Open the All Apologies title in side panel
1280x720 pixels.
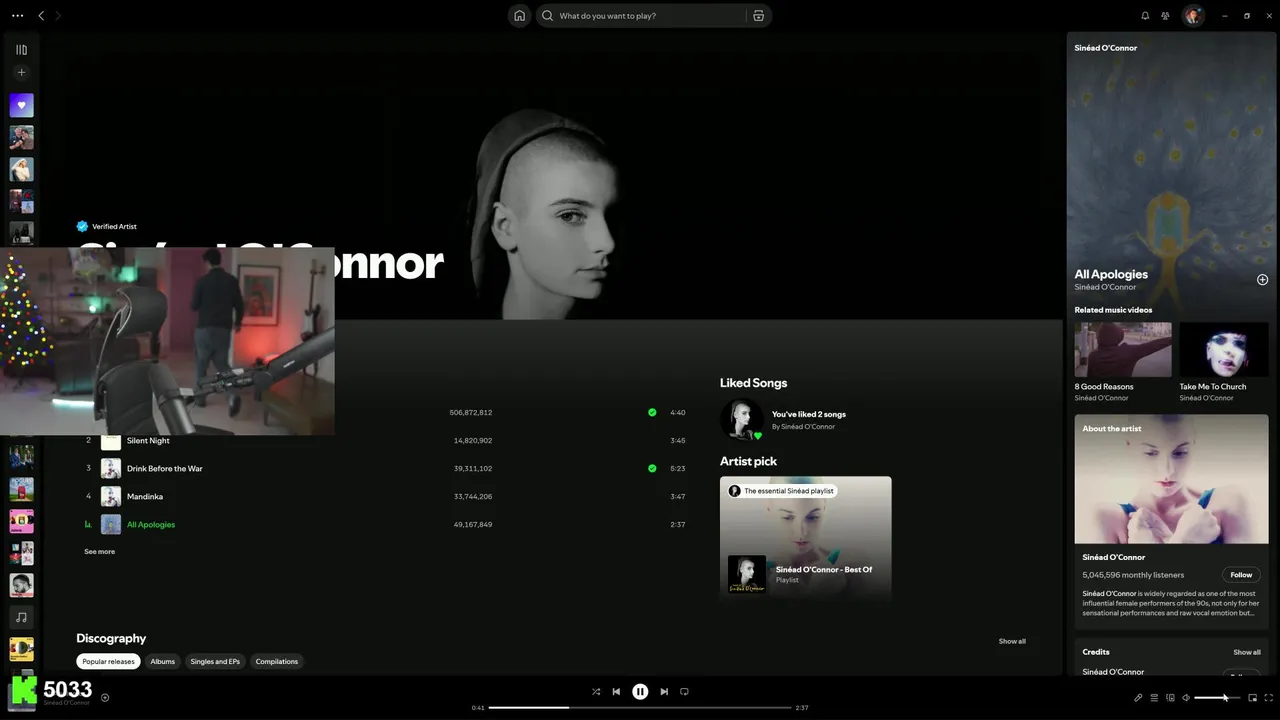click(1111, 274)
